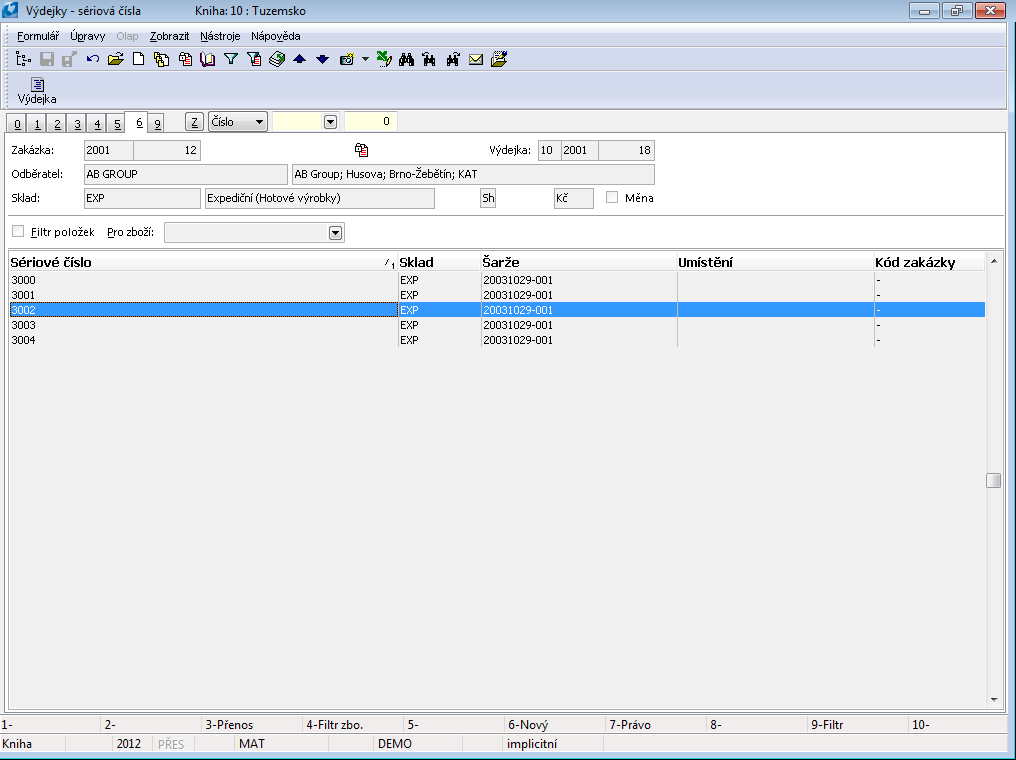This screenshot has height=760, width=1016.
Task: Toggle the Měna checkbox
Action: tap(612, 198)
